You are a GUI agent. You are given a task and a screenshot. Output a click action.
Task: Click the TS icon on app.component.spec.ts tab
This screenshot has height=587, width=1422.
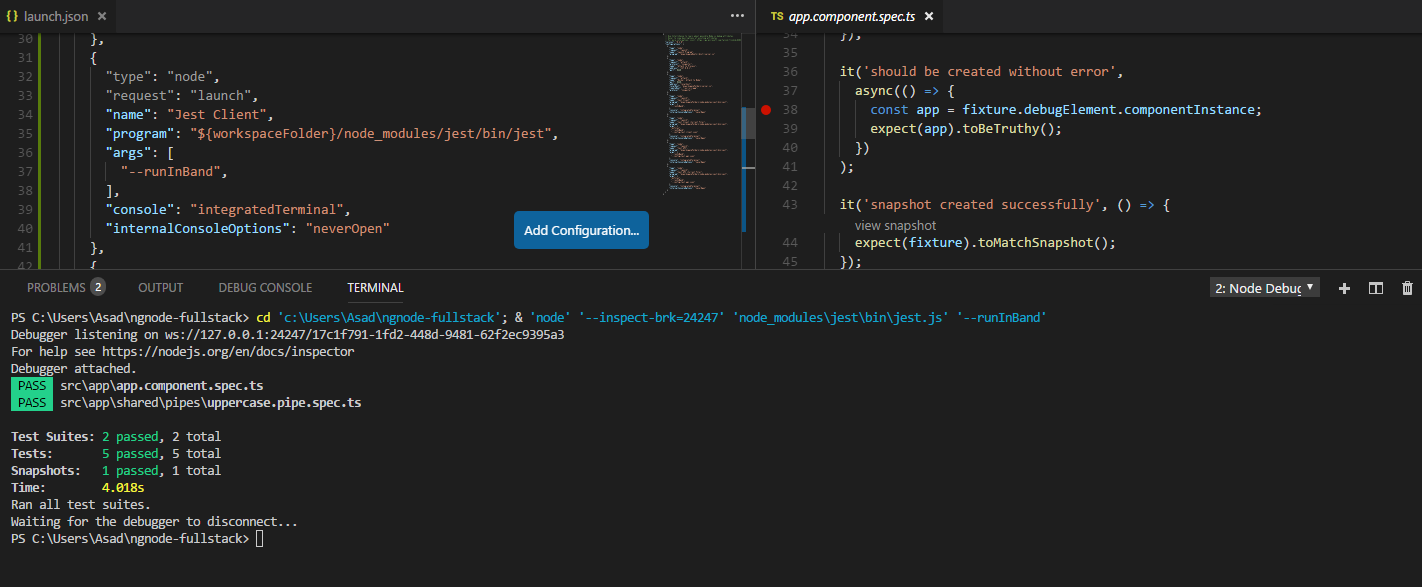click(x=776, y=16)
